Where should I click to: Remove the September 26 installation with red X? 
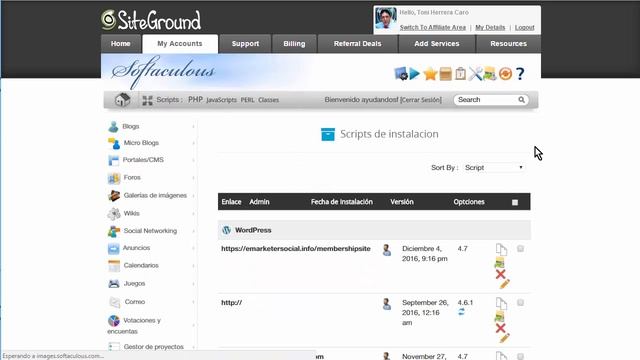[x=500, y=328]
